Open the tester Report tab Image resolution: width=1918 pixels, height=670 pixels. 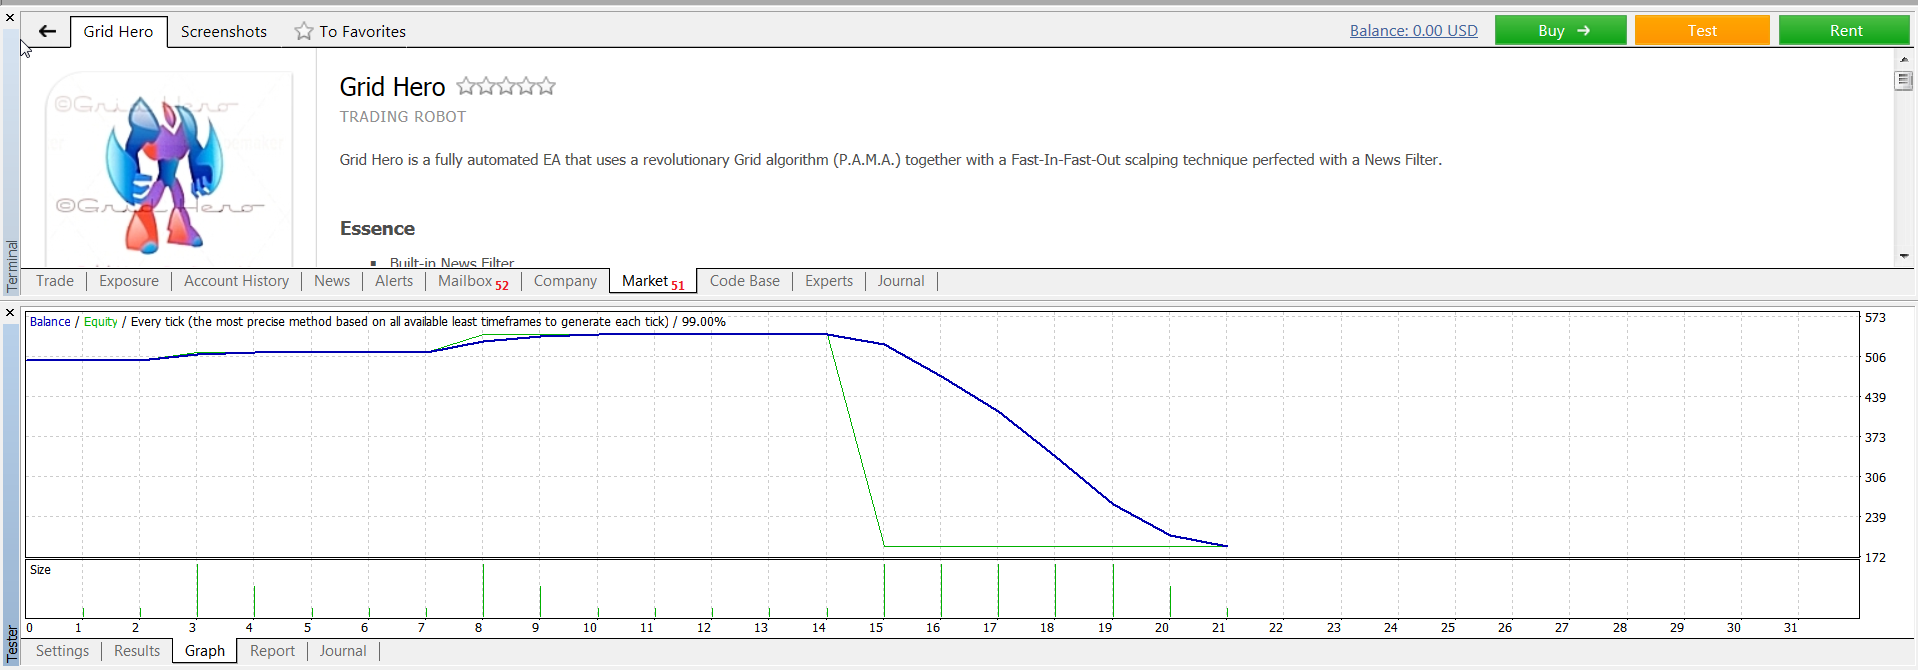[272, 651]
